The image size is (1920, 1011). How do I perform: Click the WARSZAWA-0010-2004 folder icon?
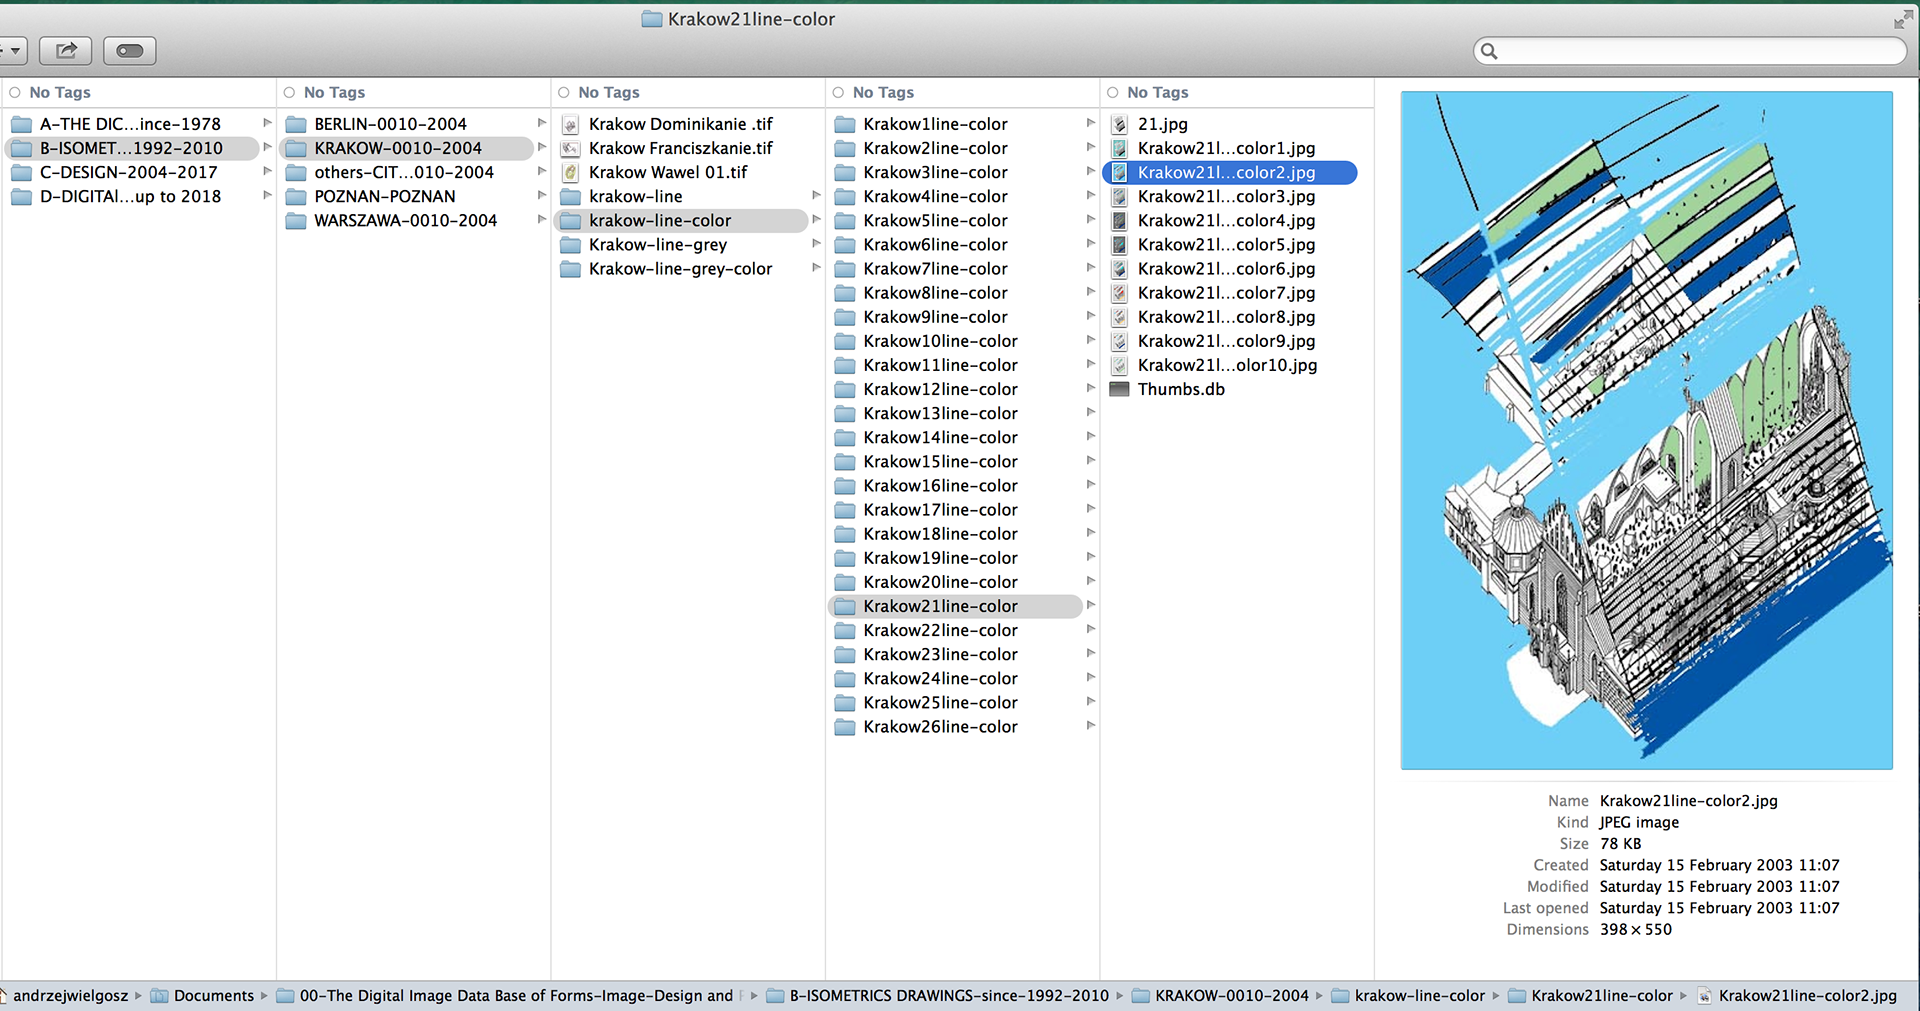coord(296,220)
